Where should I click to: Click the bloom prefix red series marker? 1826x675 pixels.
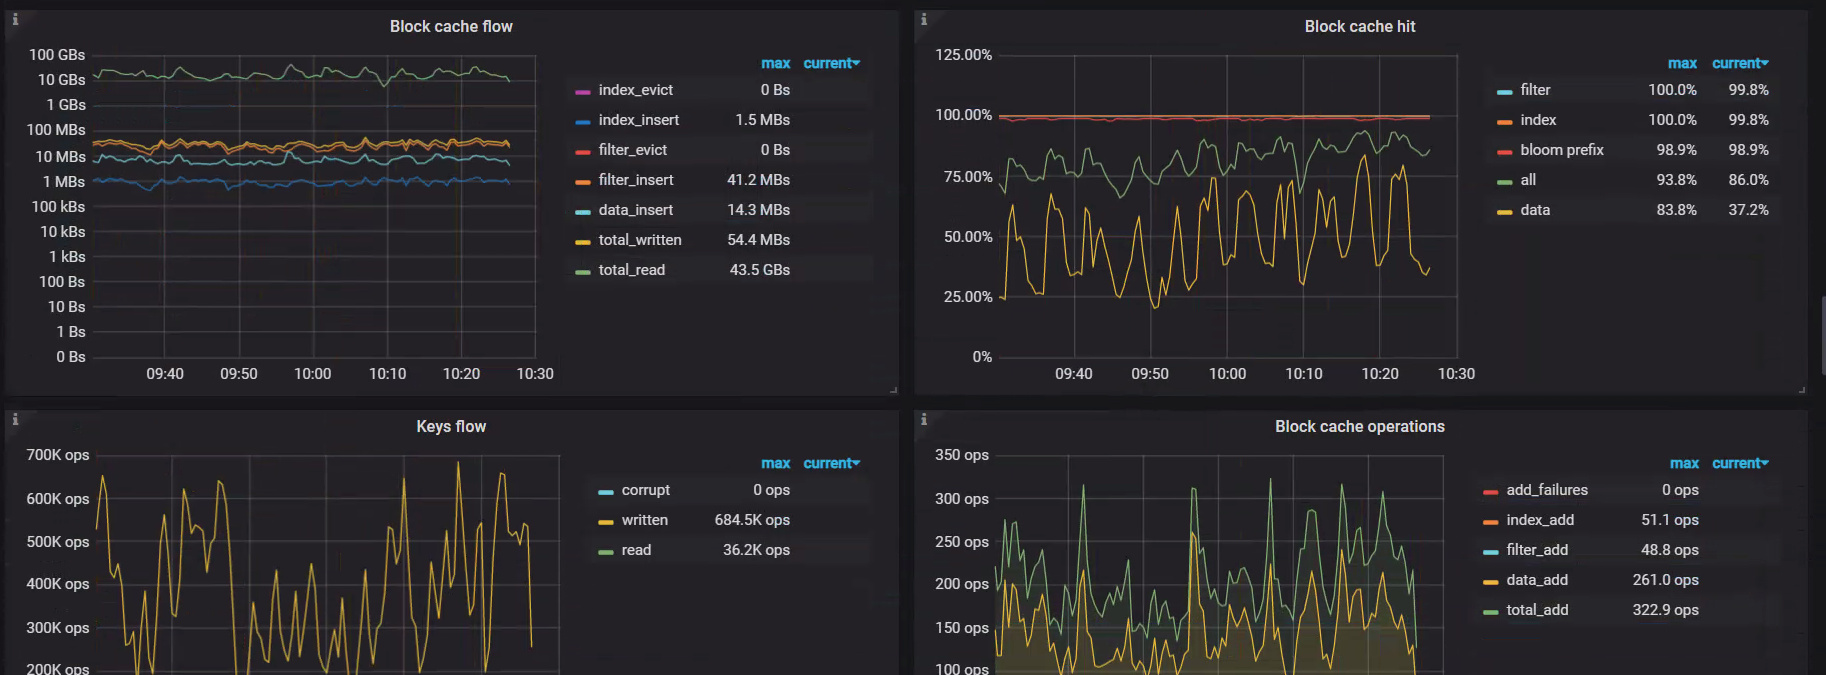pos(1504,151)
